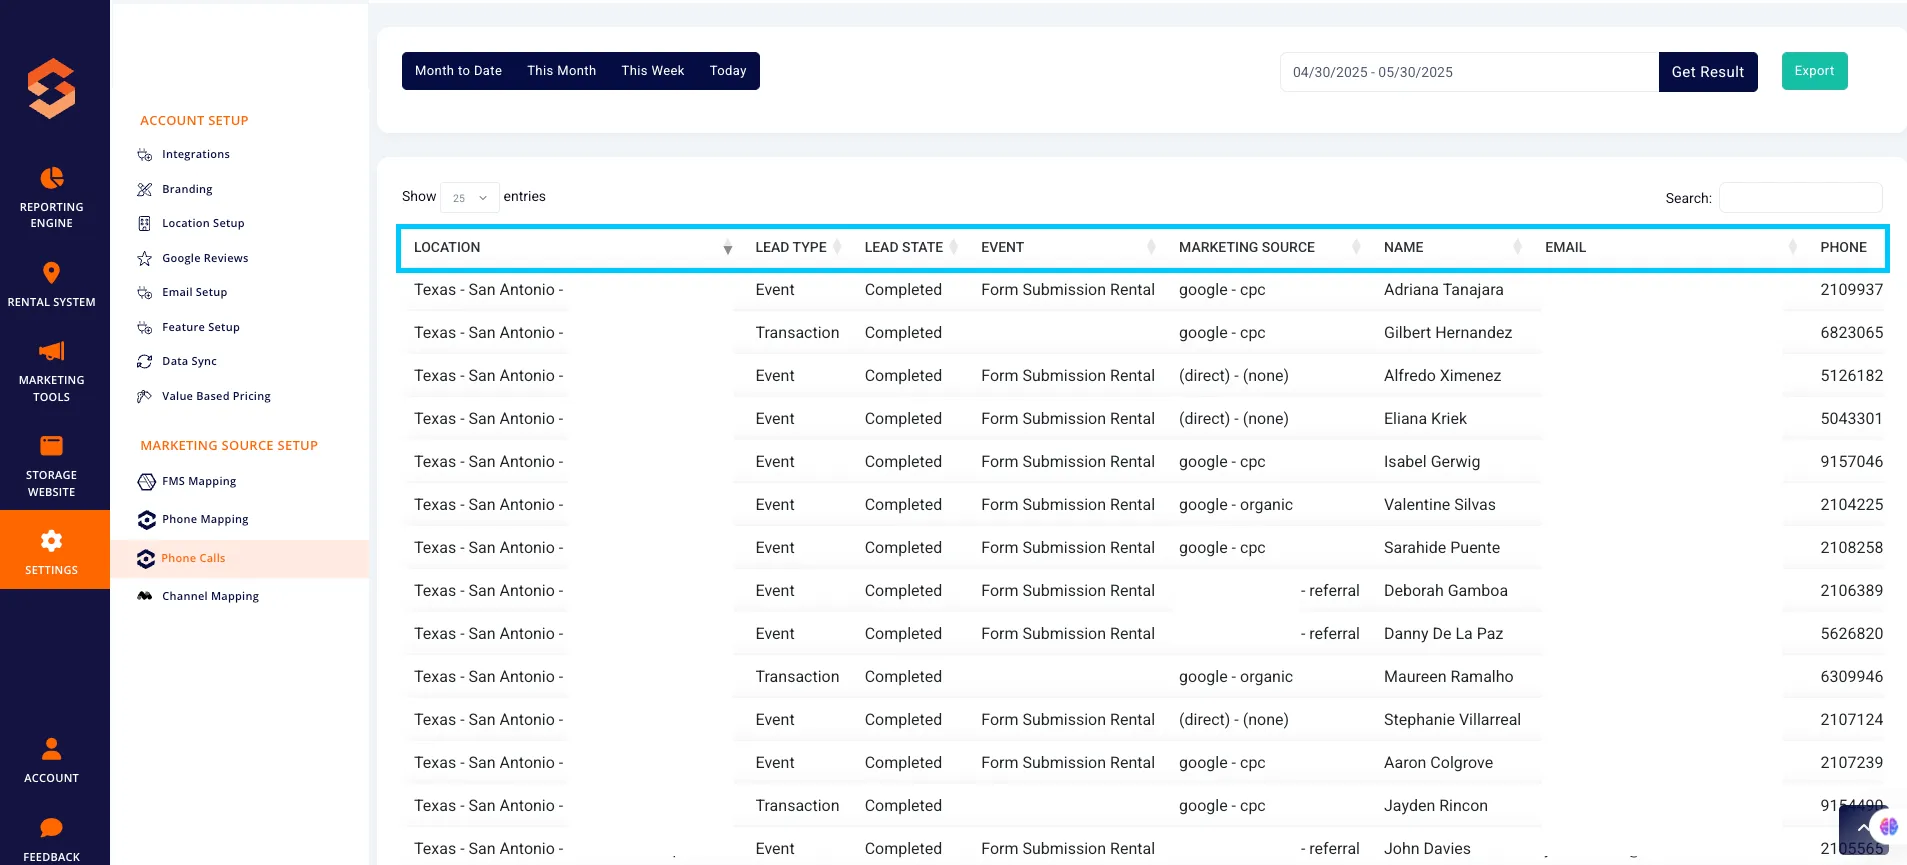Click the Phone column header
This screenshot has width=1907, height=865.
pyautogui.click(x=1843, y=248)
